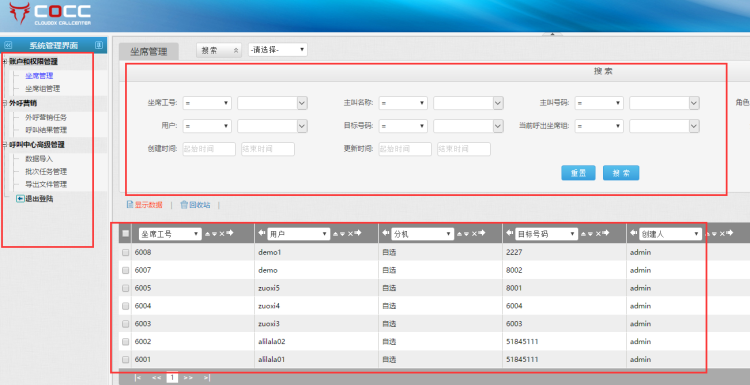Screen dimensions: 750x385
Task: Move 坐席工号 column right
Action: pos(230,233)
